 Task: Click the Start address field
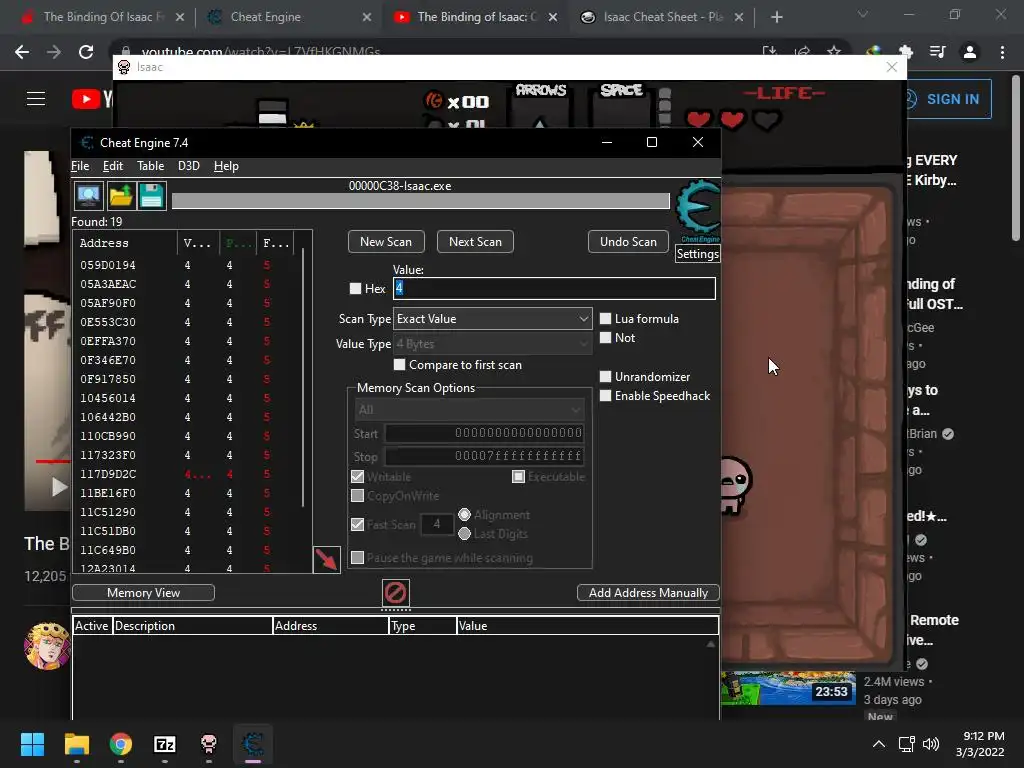click(x=484, y=433)
